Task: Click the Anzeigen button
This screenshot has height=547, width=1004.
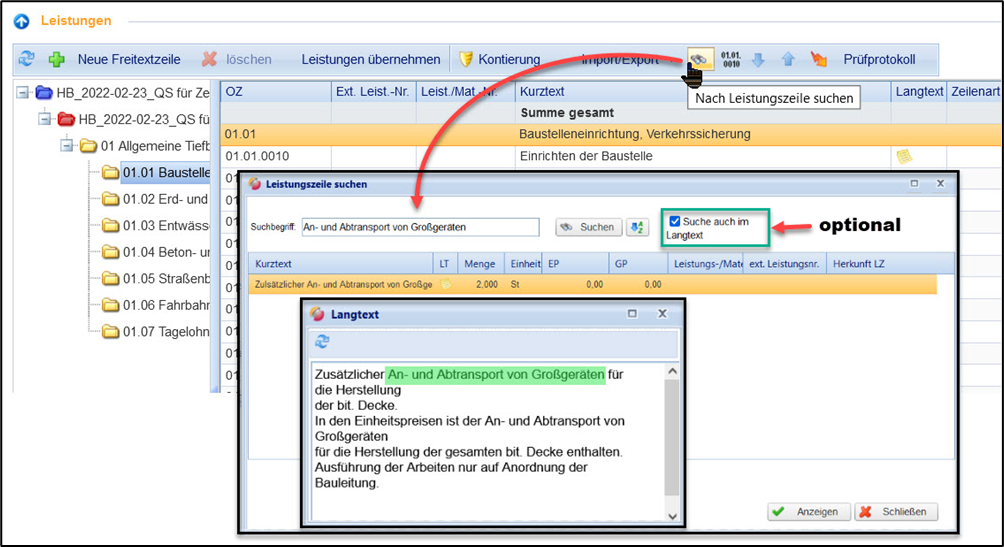Action: pos(809,511)
